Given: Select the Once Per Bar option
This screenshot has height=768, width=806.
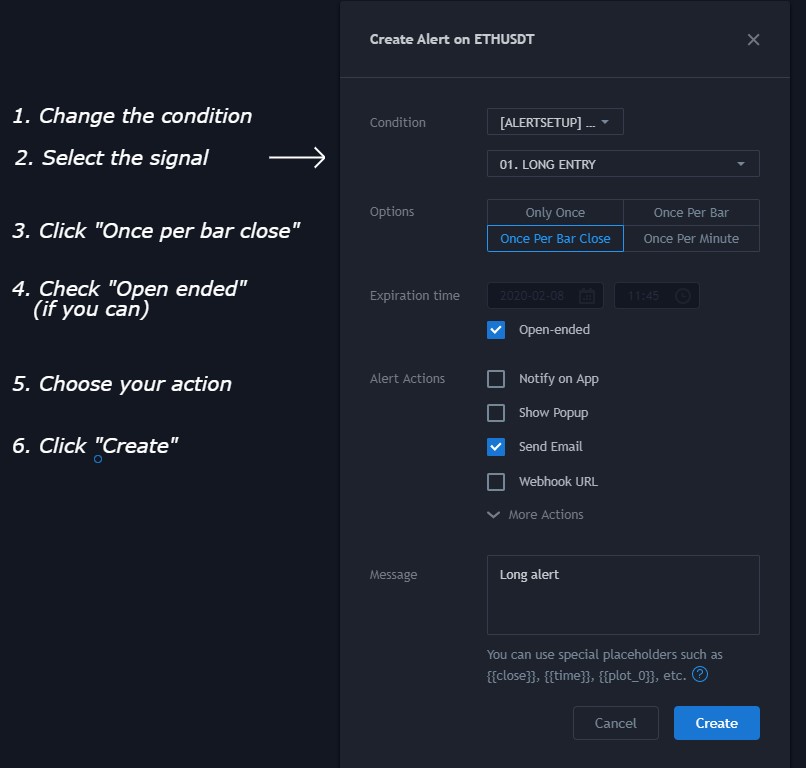Looking at the screenshot, I should (x=691, y=212).
